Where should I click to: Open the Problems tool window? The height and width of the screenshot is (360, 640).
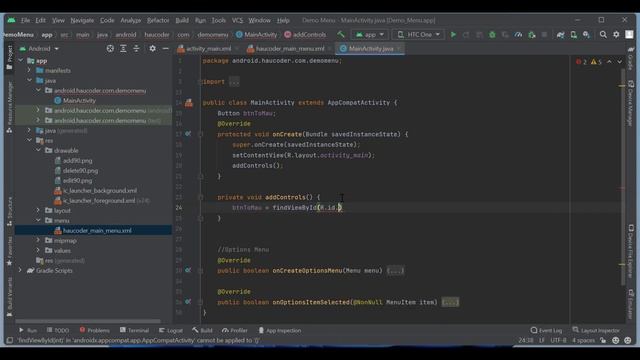click(x=95, y=330)
